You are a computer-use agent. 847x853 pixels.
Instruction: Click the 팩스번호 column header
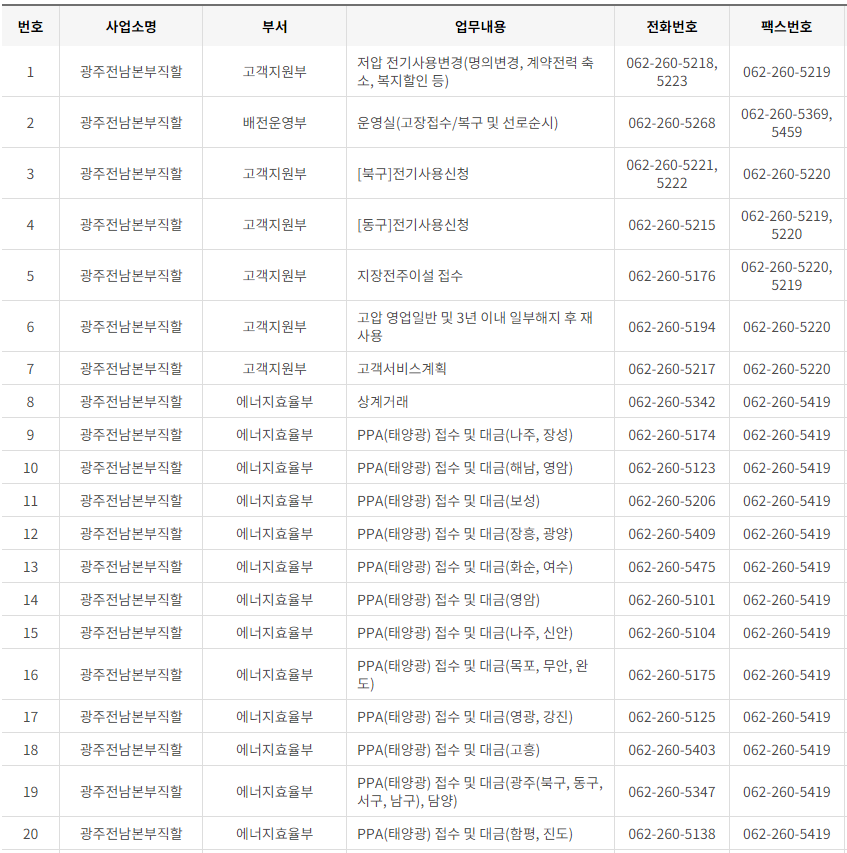point(787,27)
